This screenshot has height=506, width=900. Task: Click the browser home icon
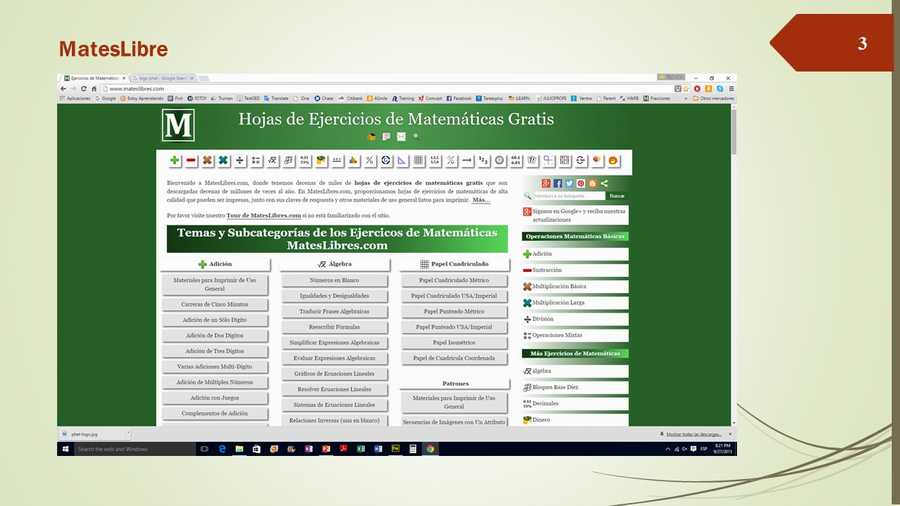tap(94, 89)
